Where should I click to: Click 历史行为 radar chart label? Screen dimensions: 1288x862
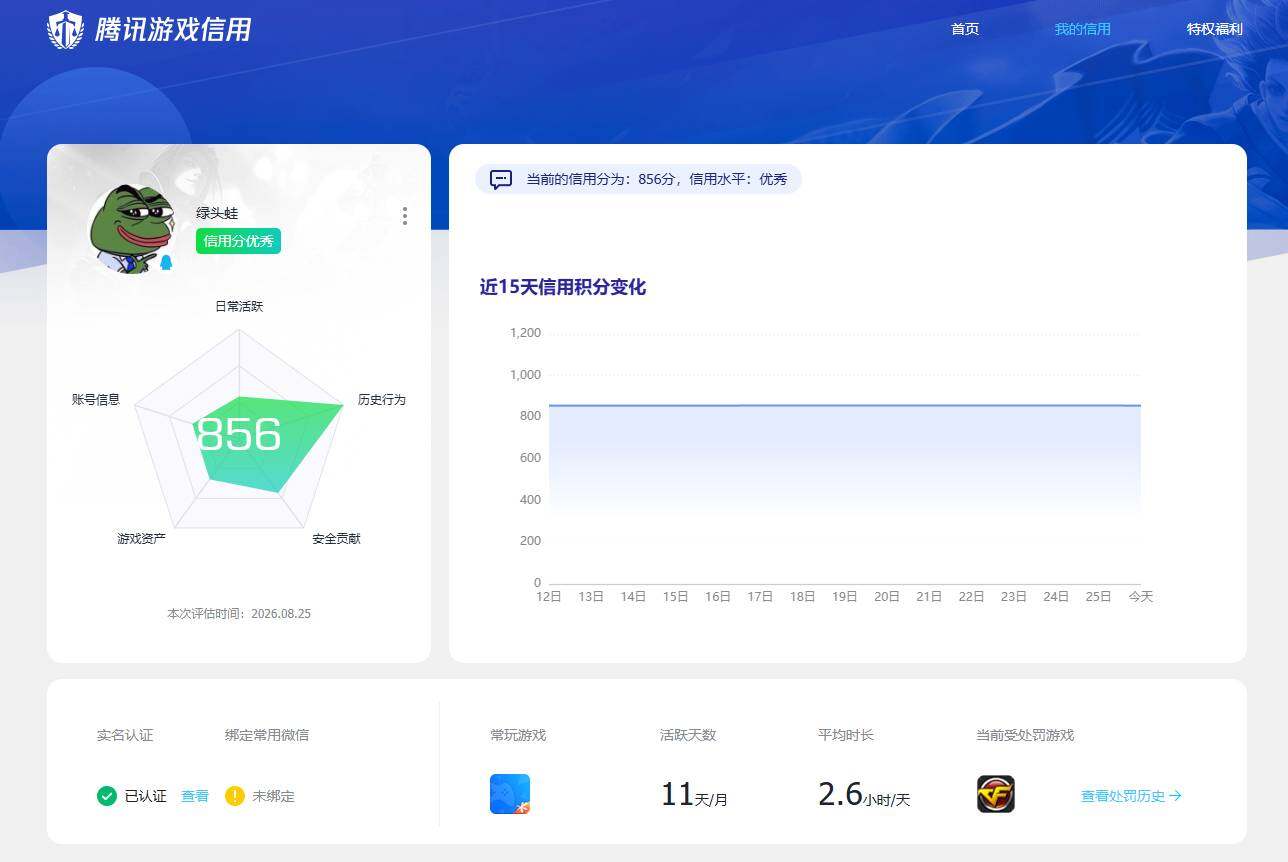(382, 399)
